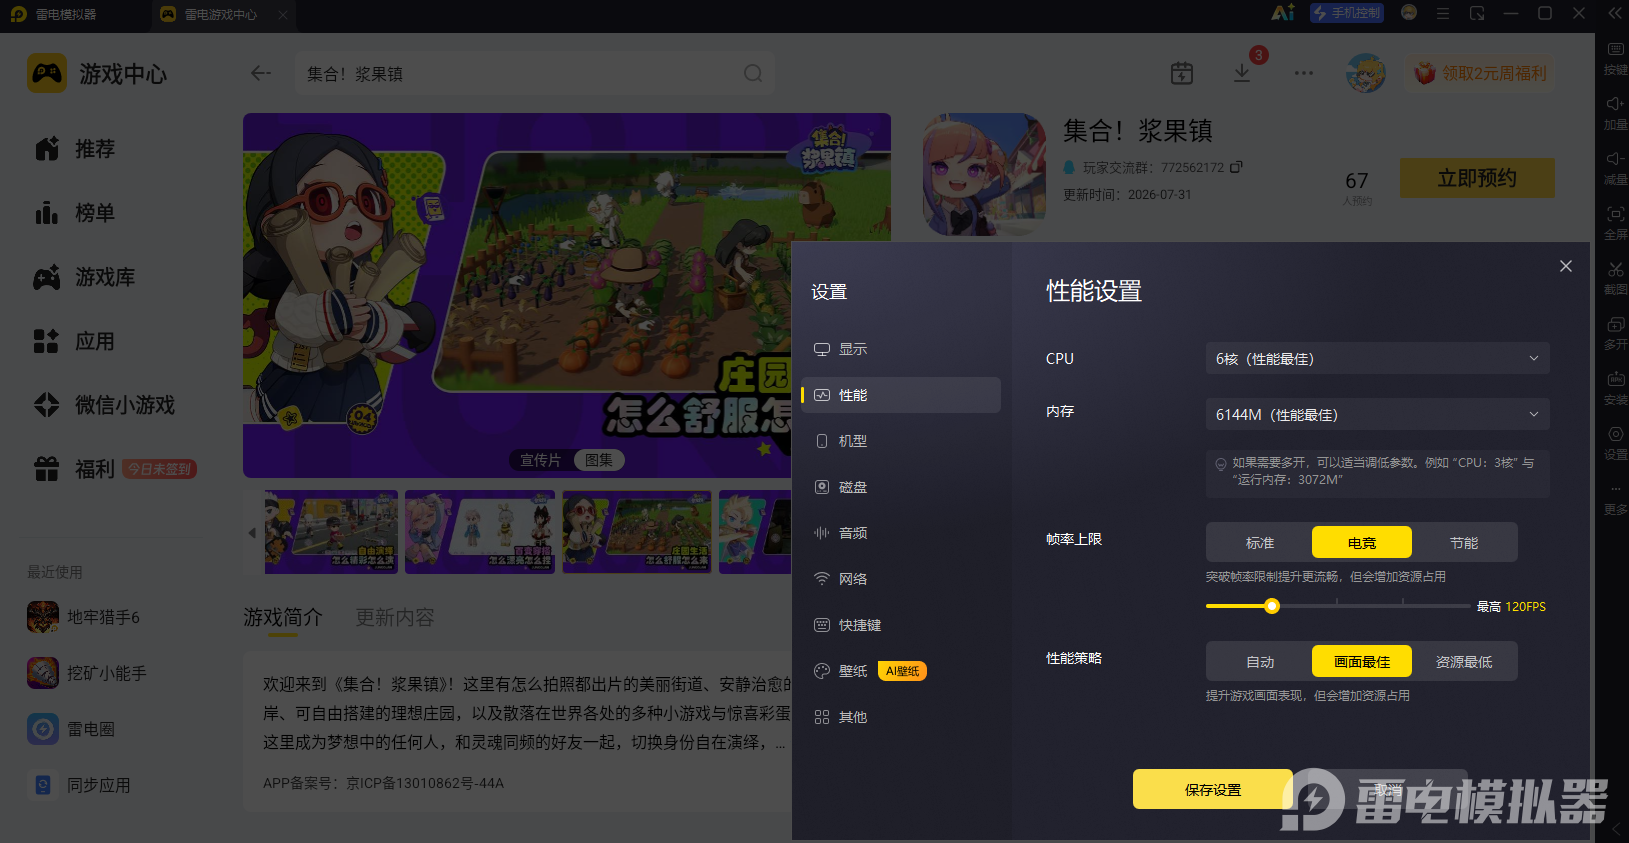
Task: Open 设置 gear in right sidebar
Action: tap(1615, 442)
